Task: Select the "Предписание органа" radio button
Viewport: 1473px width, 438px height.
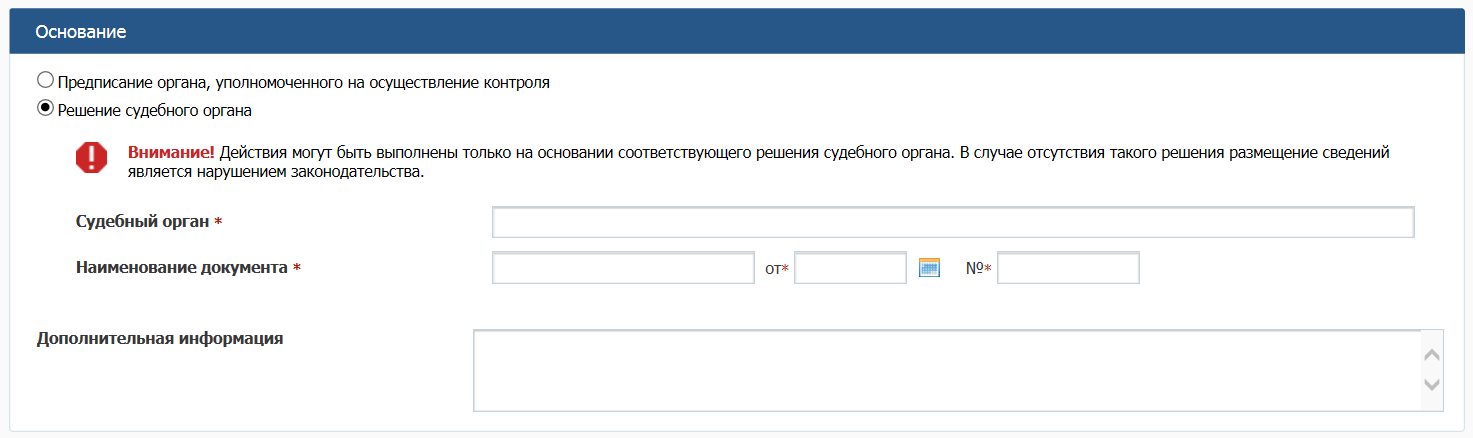Action: [x=45, y=80]
